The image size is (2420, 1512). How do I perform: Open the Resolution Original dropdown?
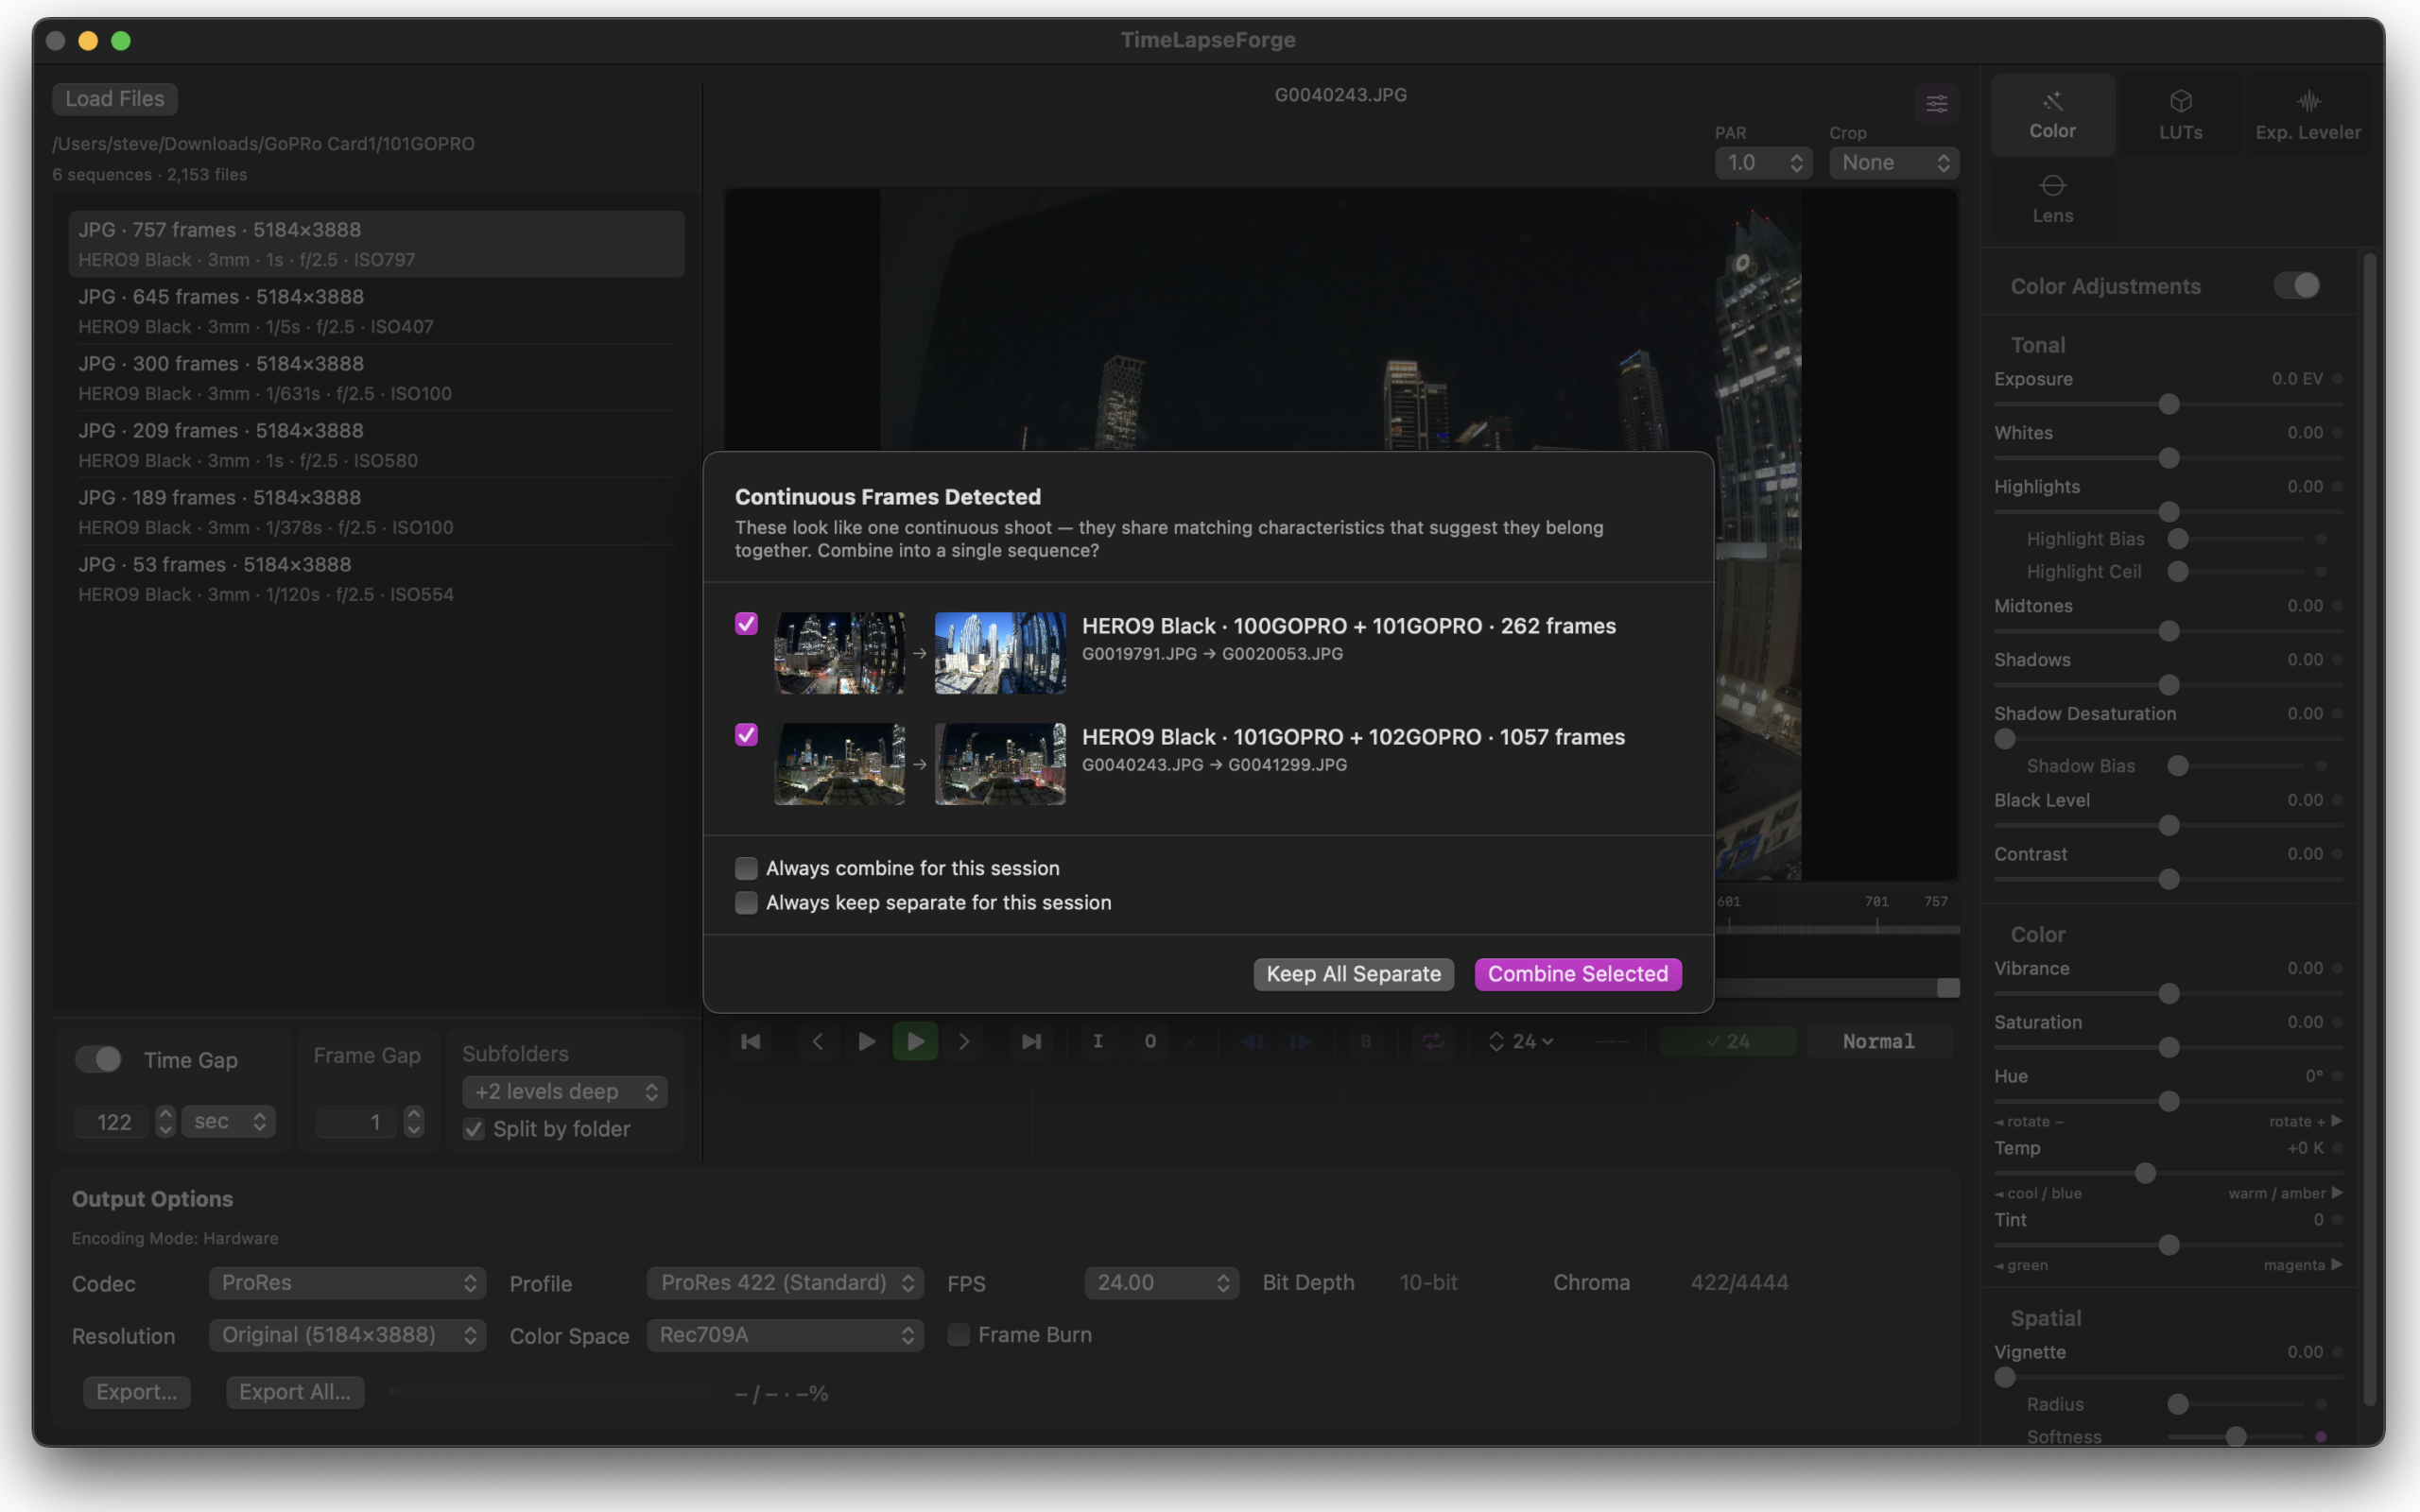[347, 1335]
